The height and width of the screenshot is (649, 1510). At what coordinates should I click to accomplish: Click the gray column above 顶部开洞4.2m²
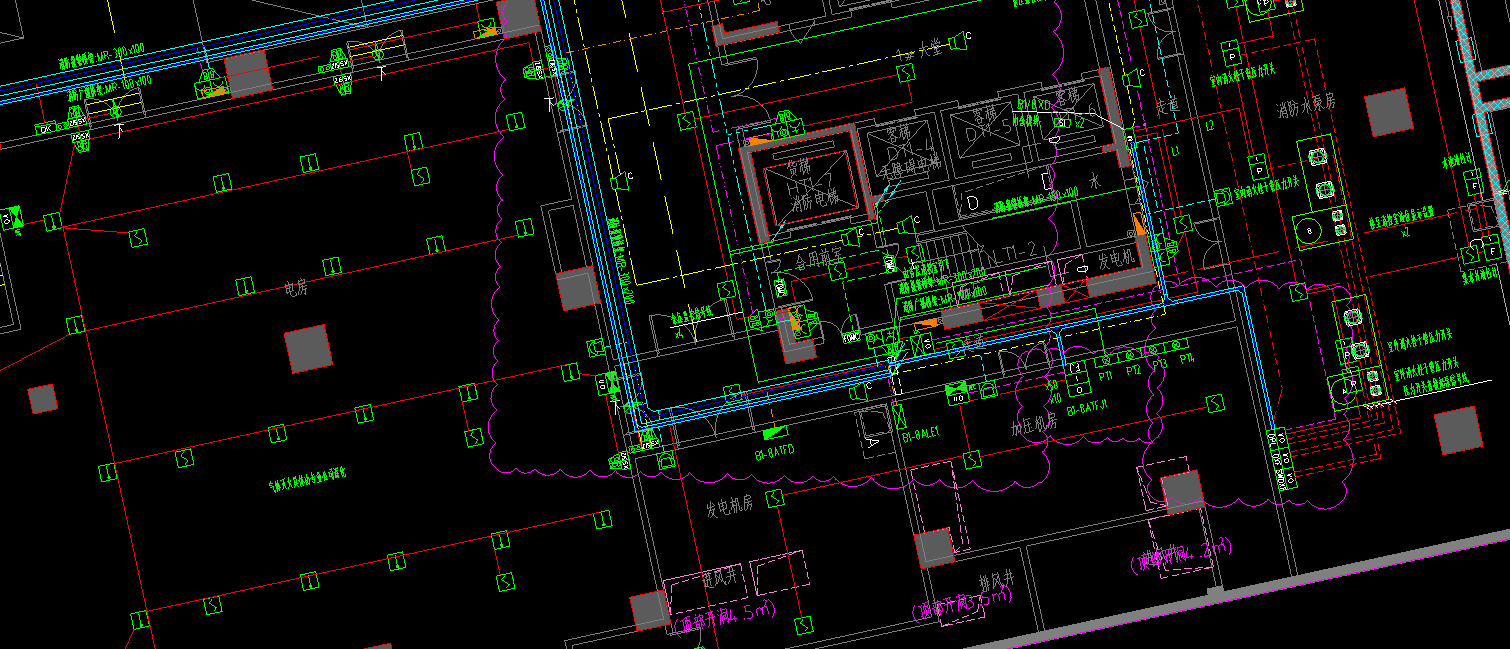pyautogui.click(x=1182, y=492)
